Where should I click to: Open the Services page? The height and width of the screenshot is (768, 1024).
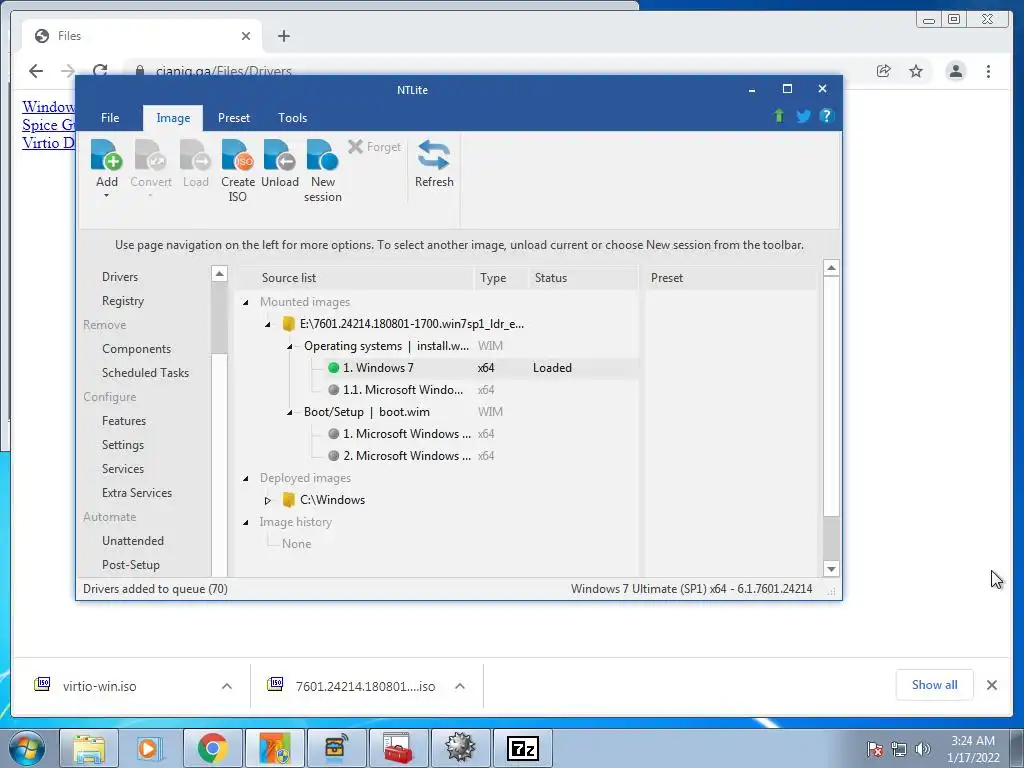pos(123,469)
